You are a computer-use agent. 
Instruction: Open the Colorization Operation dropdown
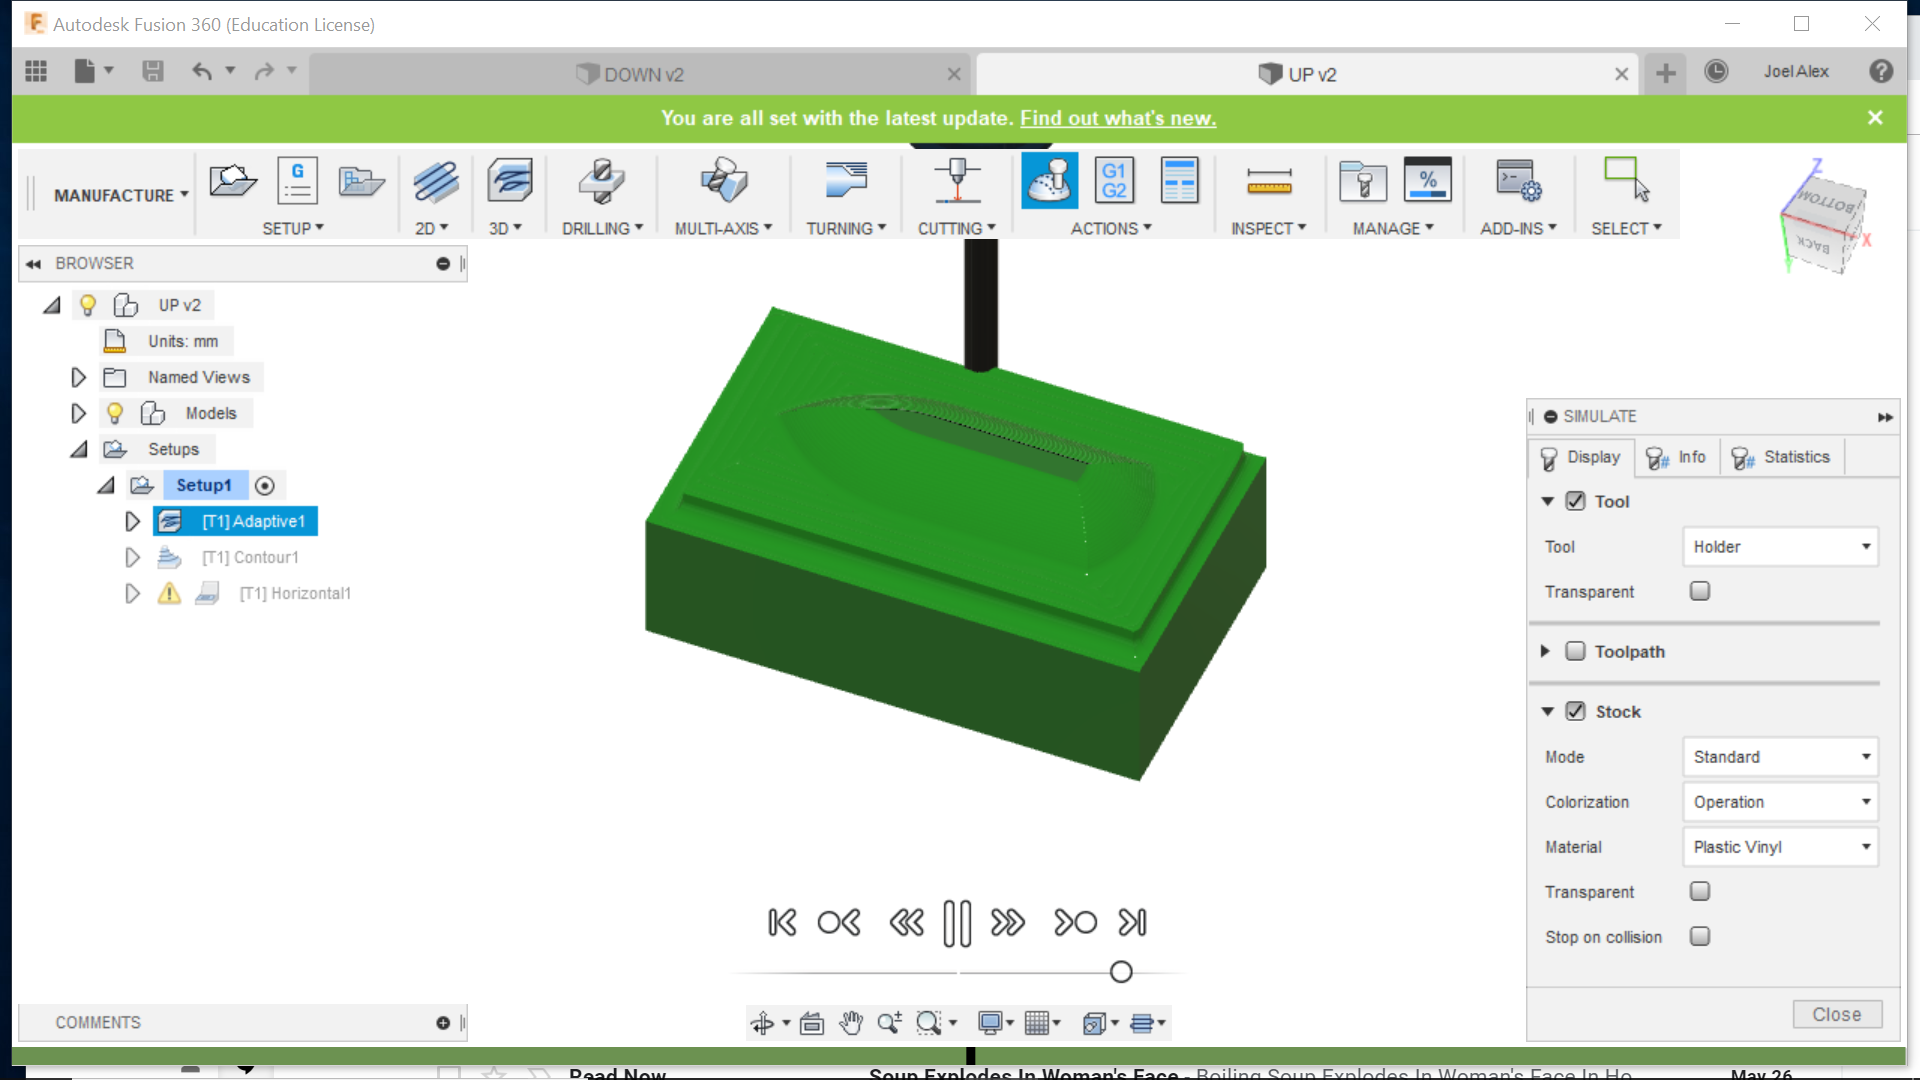tap(1780, 802)
